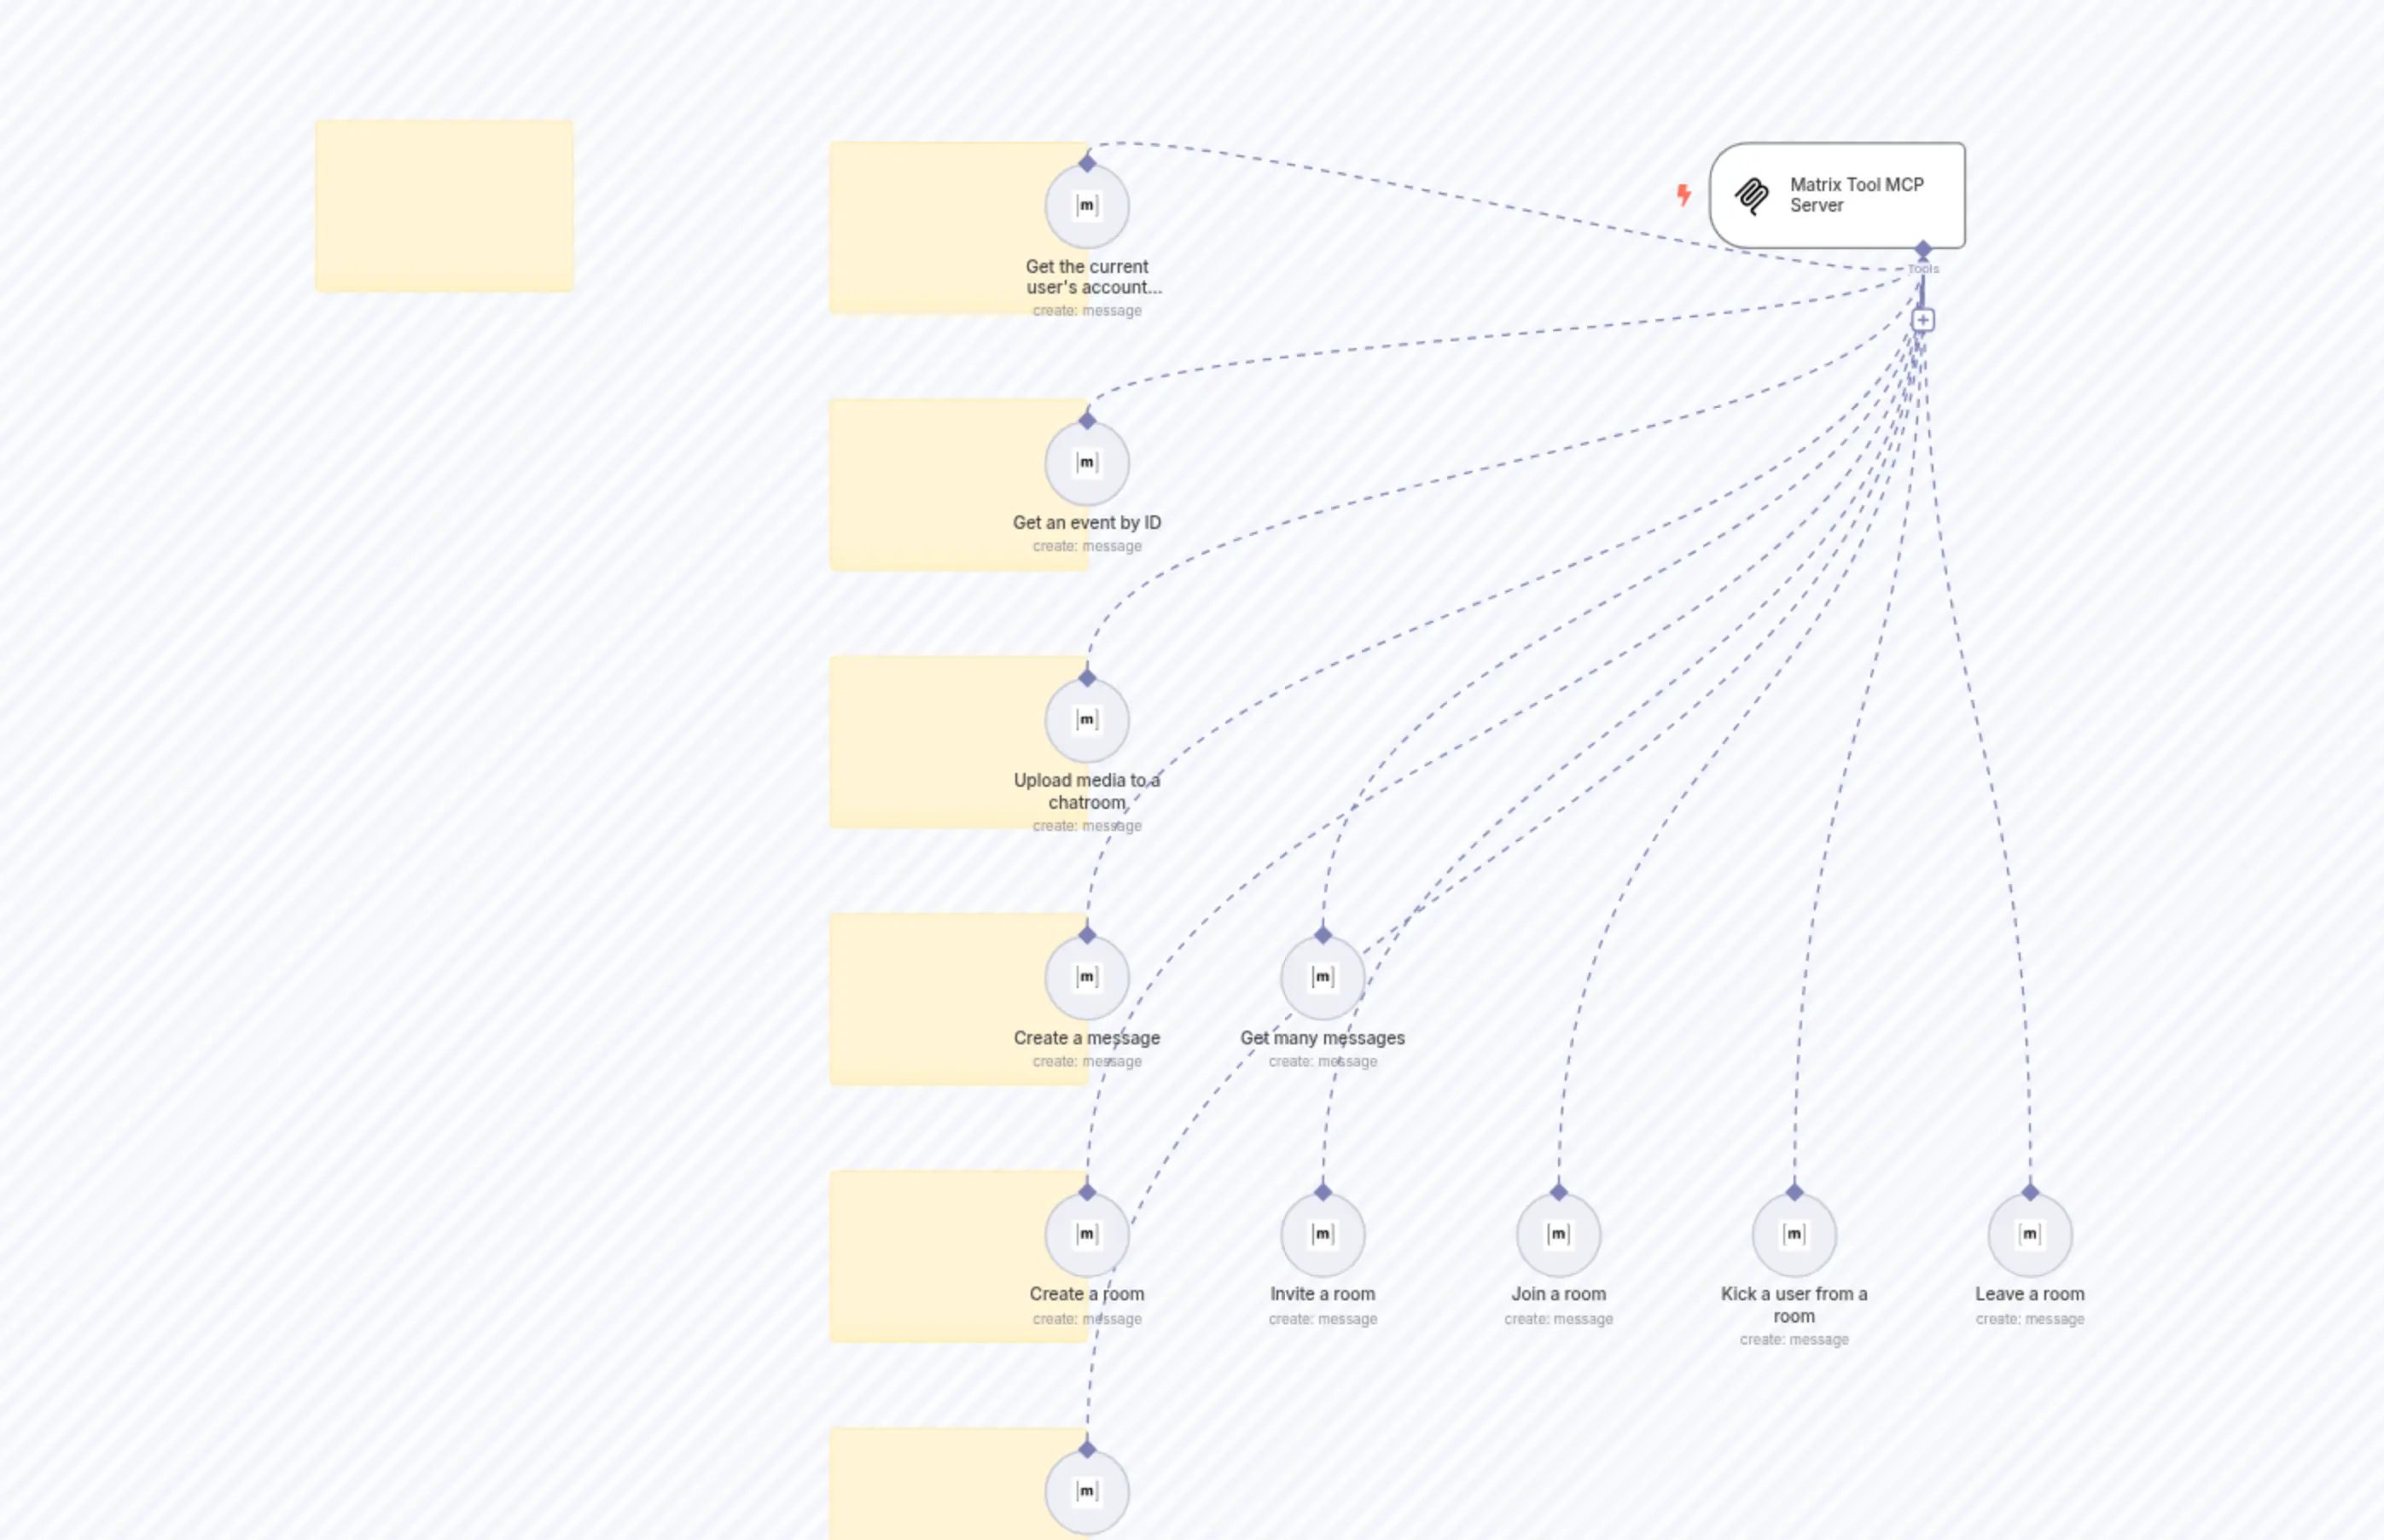Open the 'Create a room' Matrix node
This screenshot has height=1540, width=2384.
tap(1086, 1234)
